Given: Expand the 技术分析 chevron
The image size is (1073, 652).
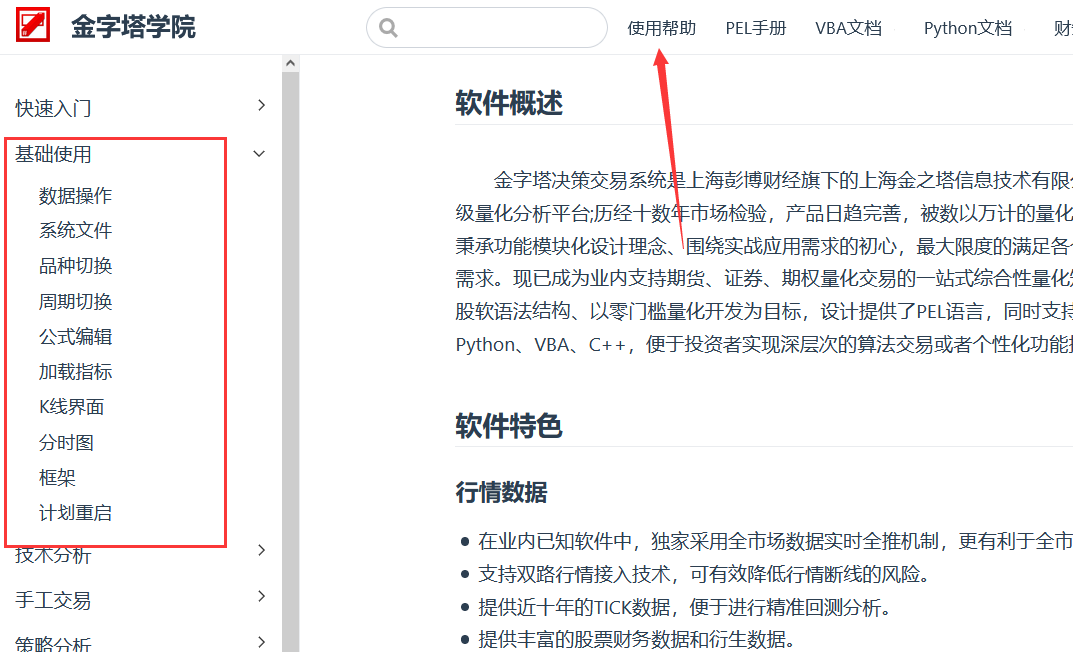Looking at the screenshot, I should coord(261,550).
